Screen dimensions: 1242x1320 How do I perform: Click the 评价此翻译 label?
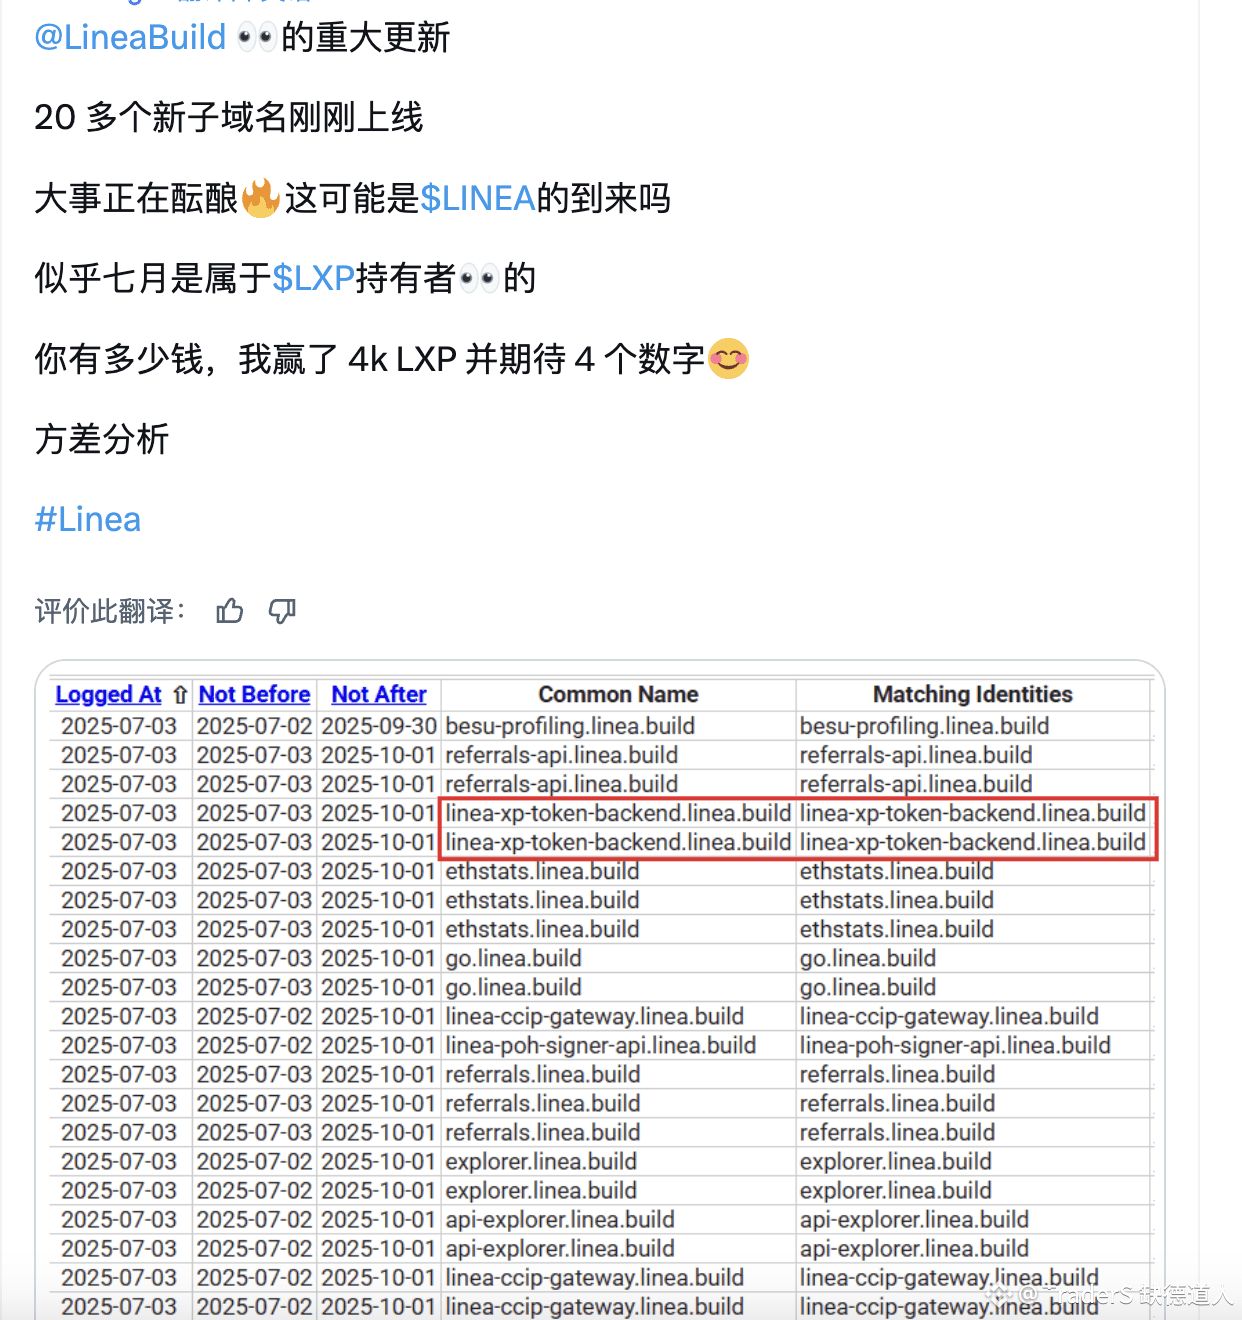(x=110, y=611)
